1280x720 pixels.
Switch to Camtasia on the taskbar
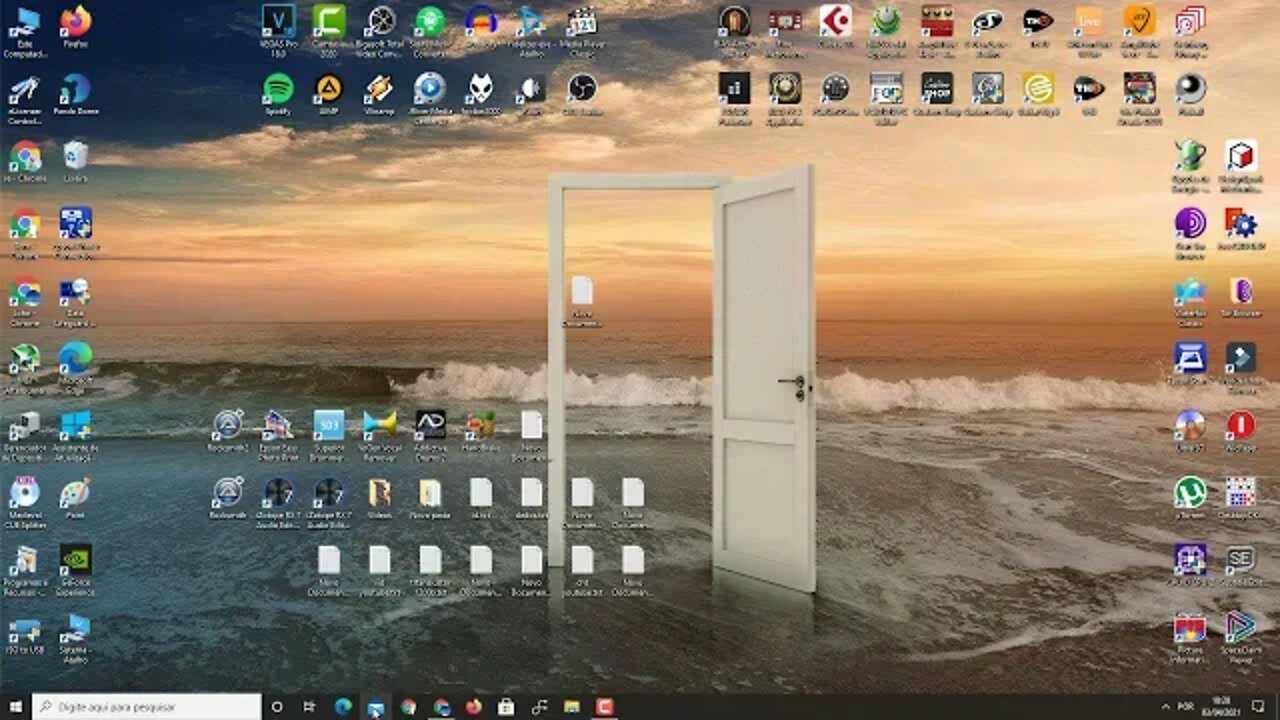pyautogui.click(x=604, y=707)
